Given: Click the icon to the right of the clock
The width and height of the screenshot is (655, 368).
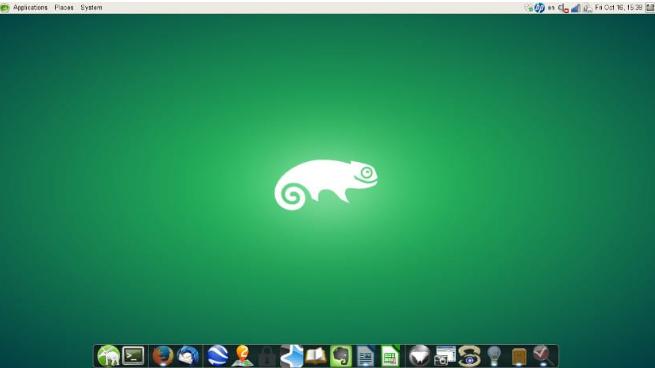Looking at the screenshot, I should point(650,8).
